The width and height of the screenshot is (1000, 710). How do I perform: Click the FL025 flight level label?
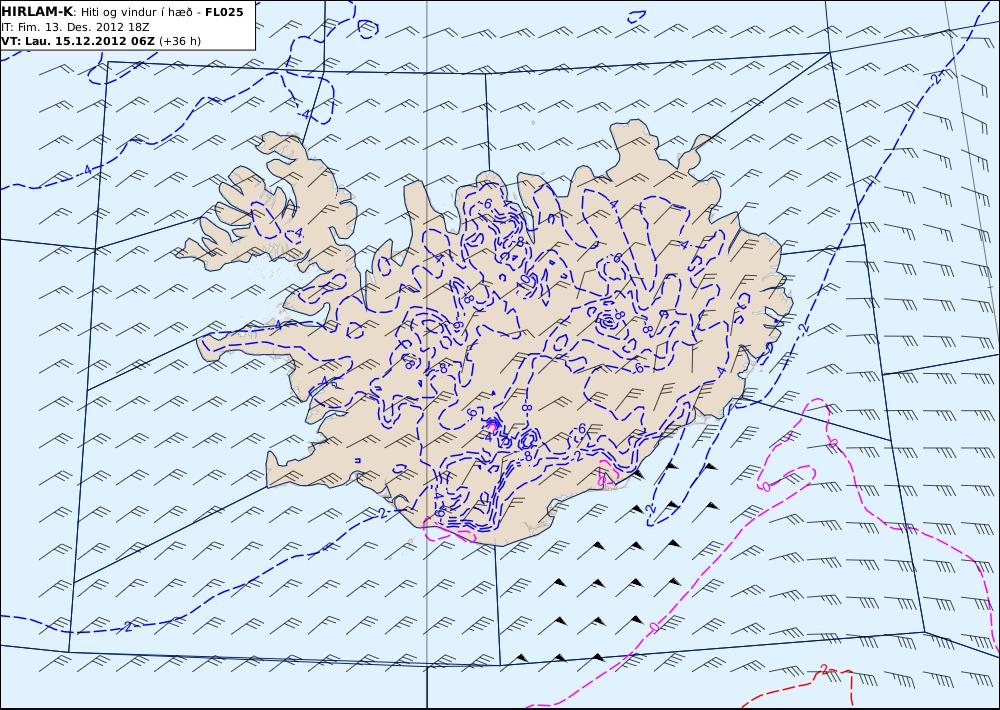pyautogui.click(x=224, y=12)
